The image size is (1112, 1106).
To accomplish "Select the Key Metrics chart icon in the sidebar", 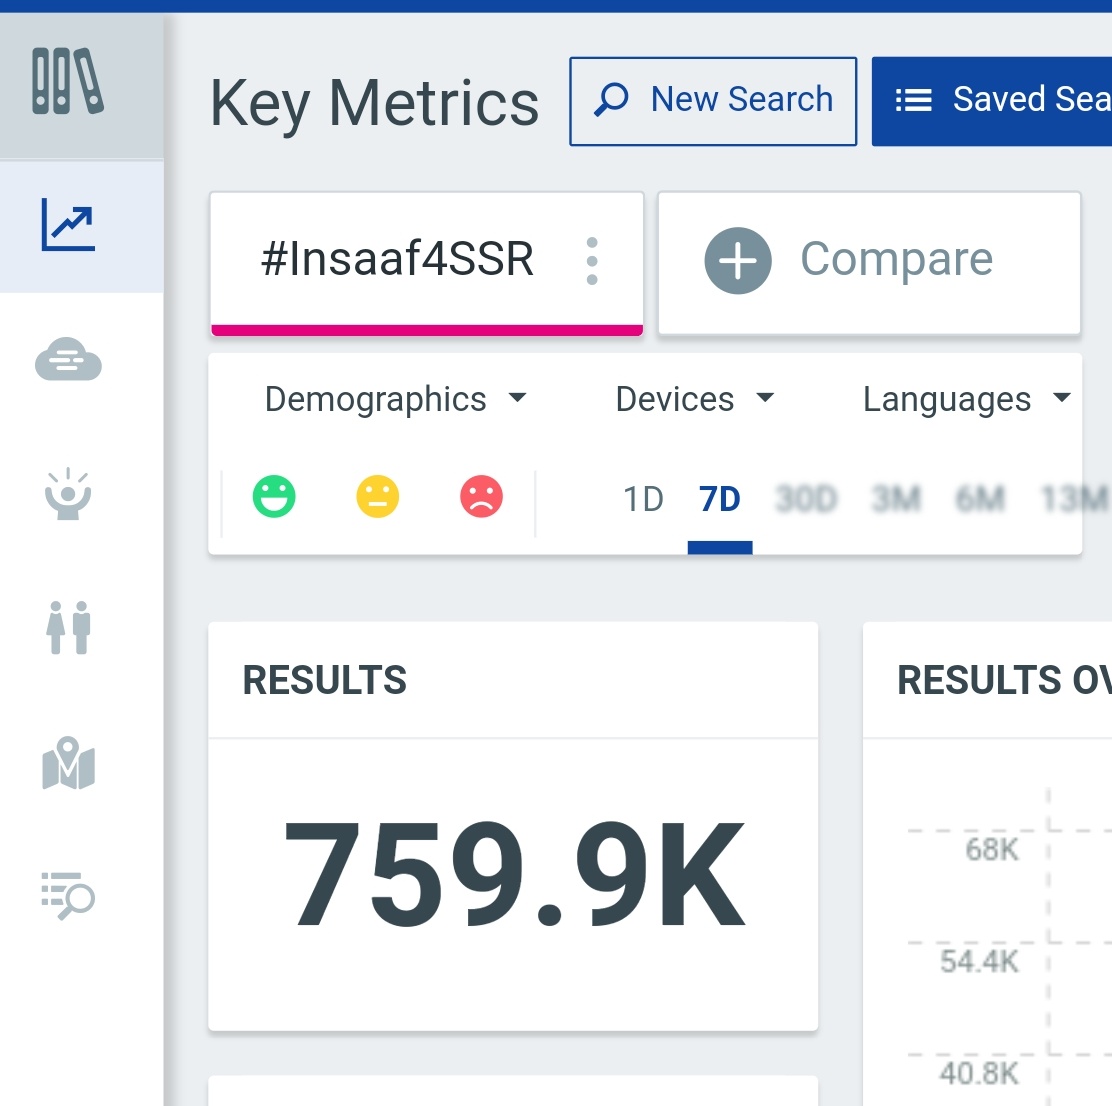I will click(68, 225).
